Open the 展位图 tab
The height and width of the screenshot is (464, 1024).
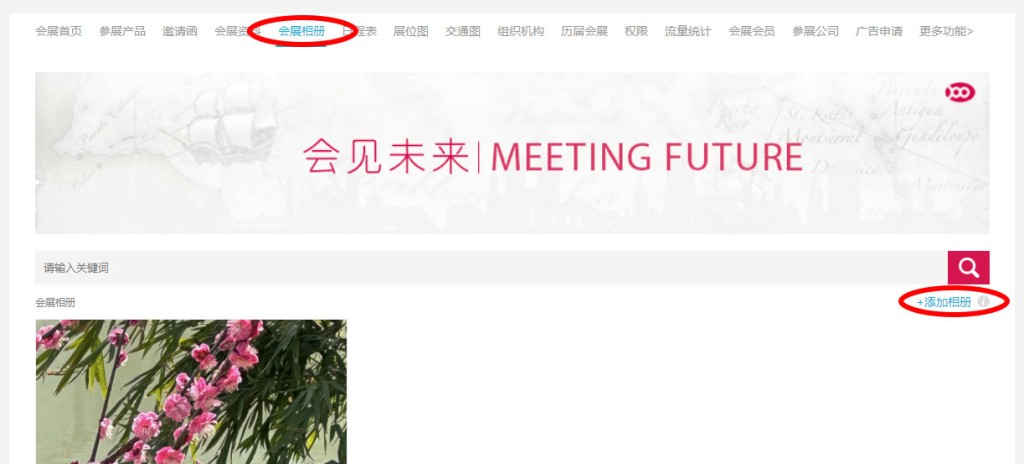coord(411,31)
